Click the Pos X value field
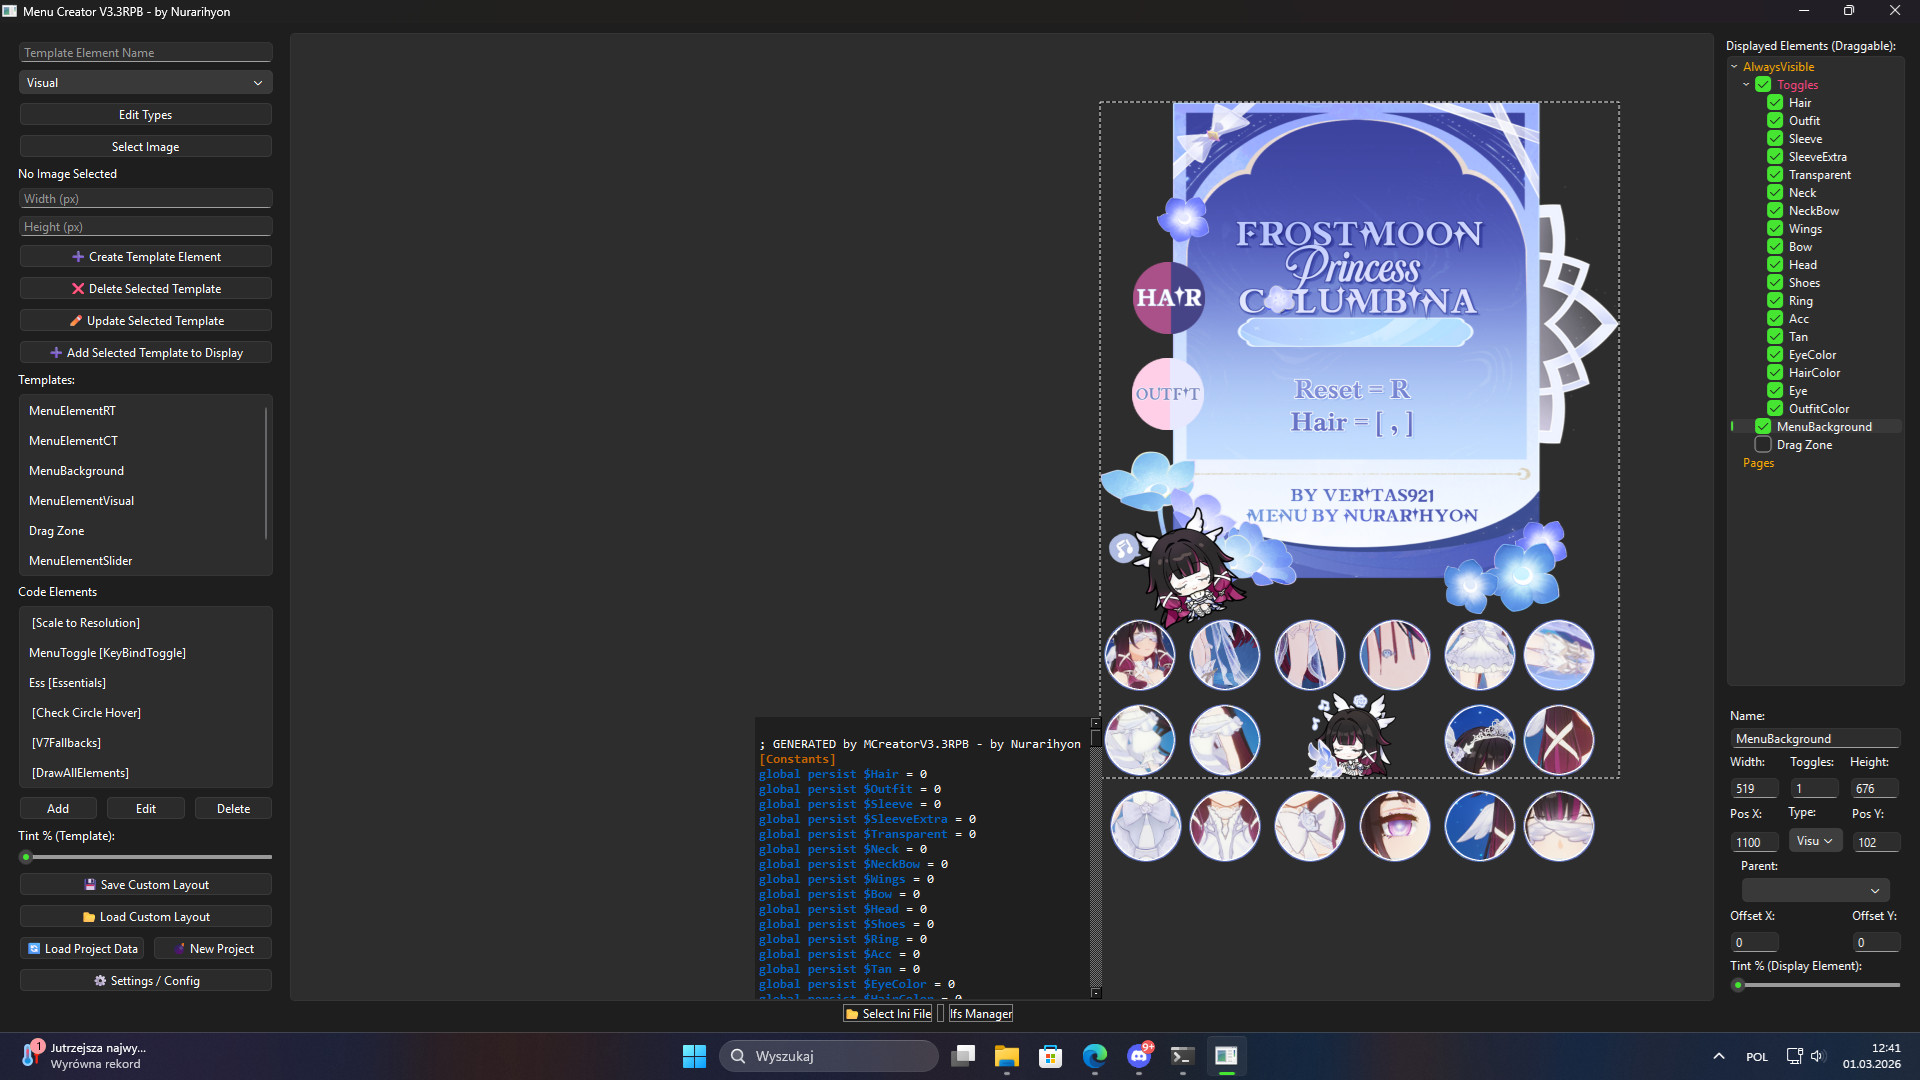This screenshot has width=1920, height=1080. 1754,842
